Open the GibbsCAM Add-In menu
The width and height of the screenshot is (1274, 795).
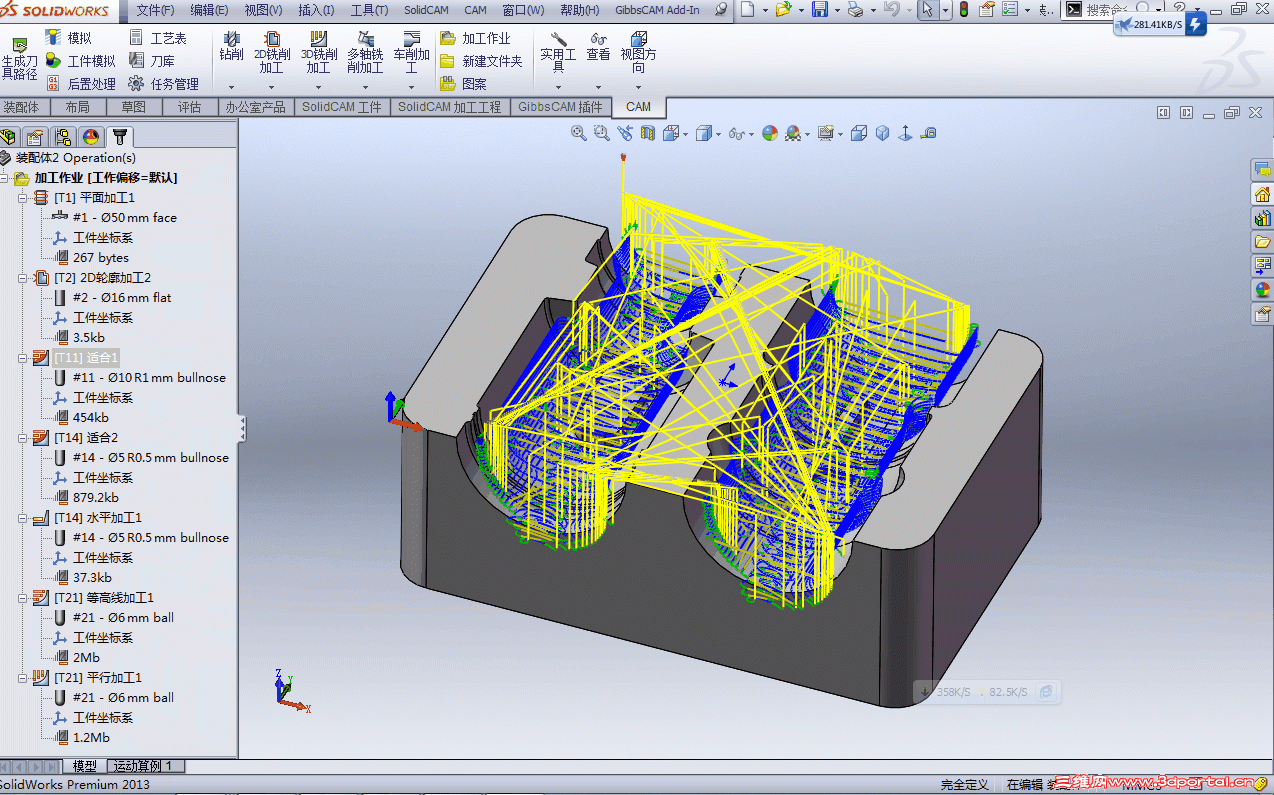pyautogui.click(x=658, y=10)
